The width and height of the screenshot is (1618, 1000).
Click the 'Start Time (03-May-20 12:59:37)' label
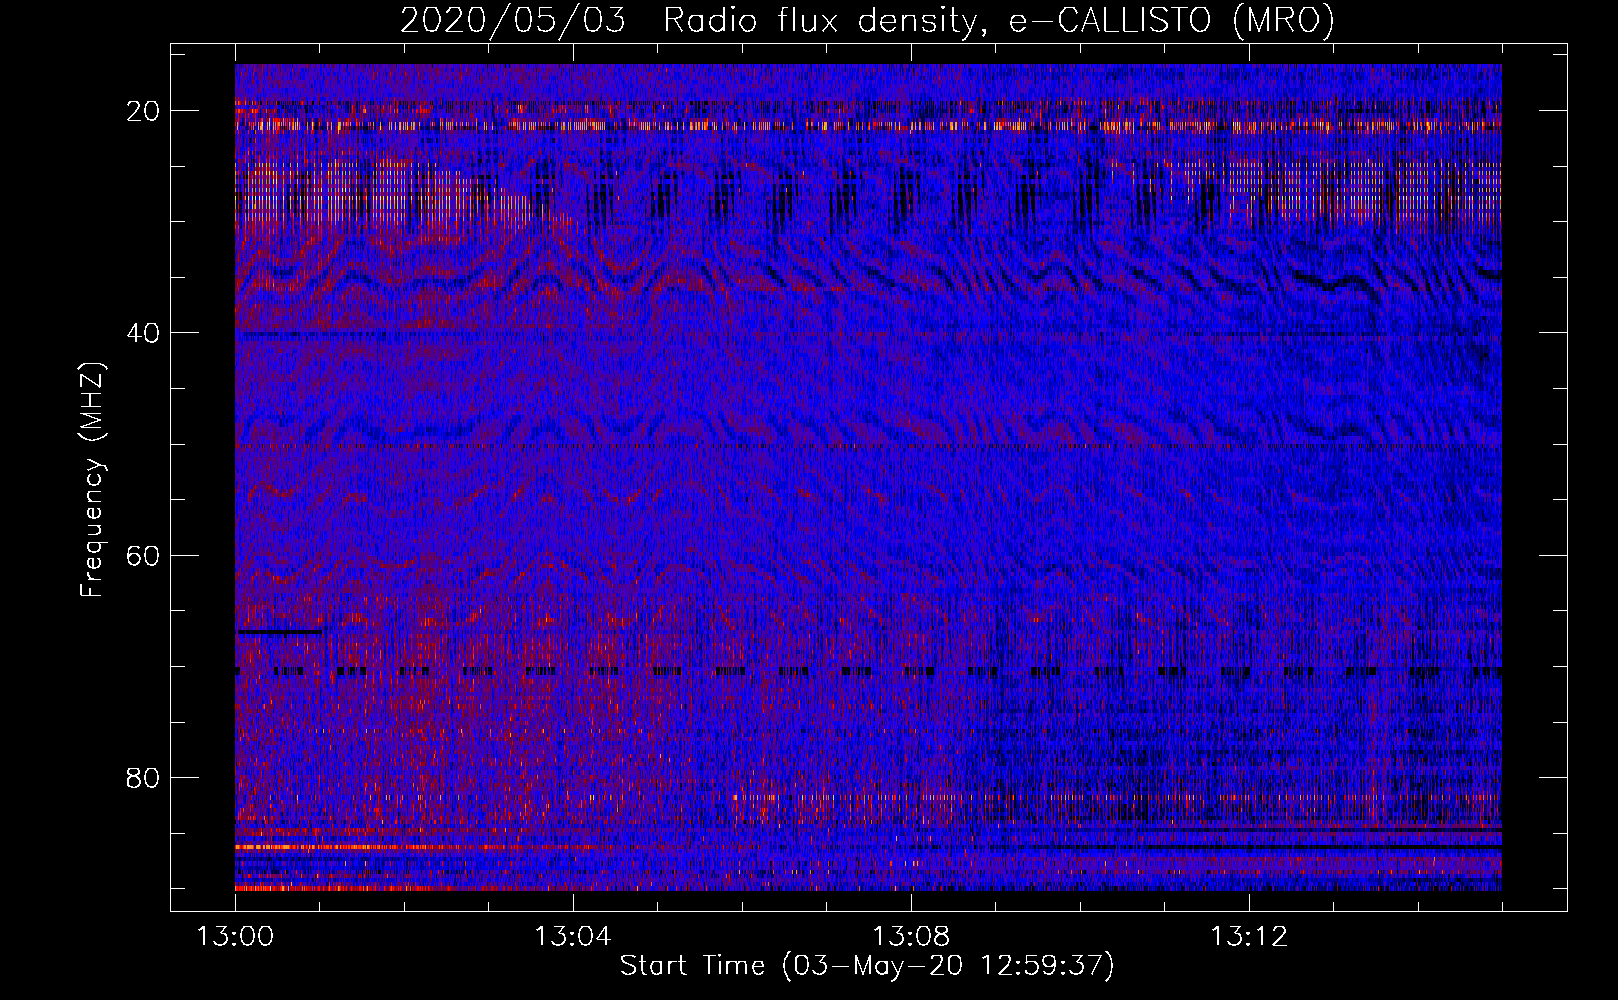tap(867, 966)
